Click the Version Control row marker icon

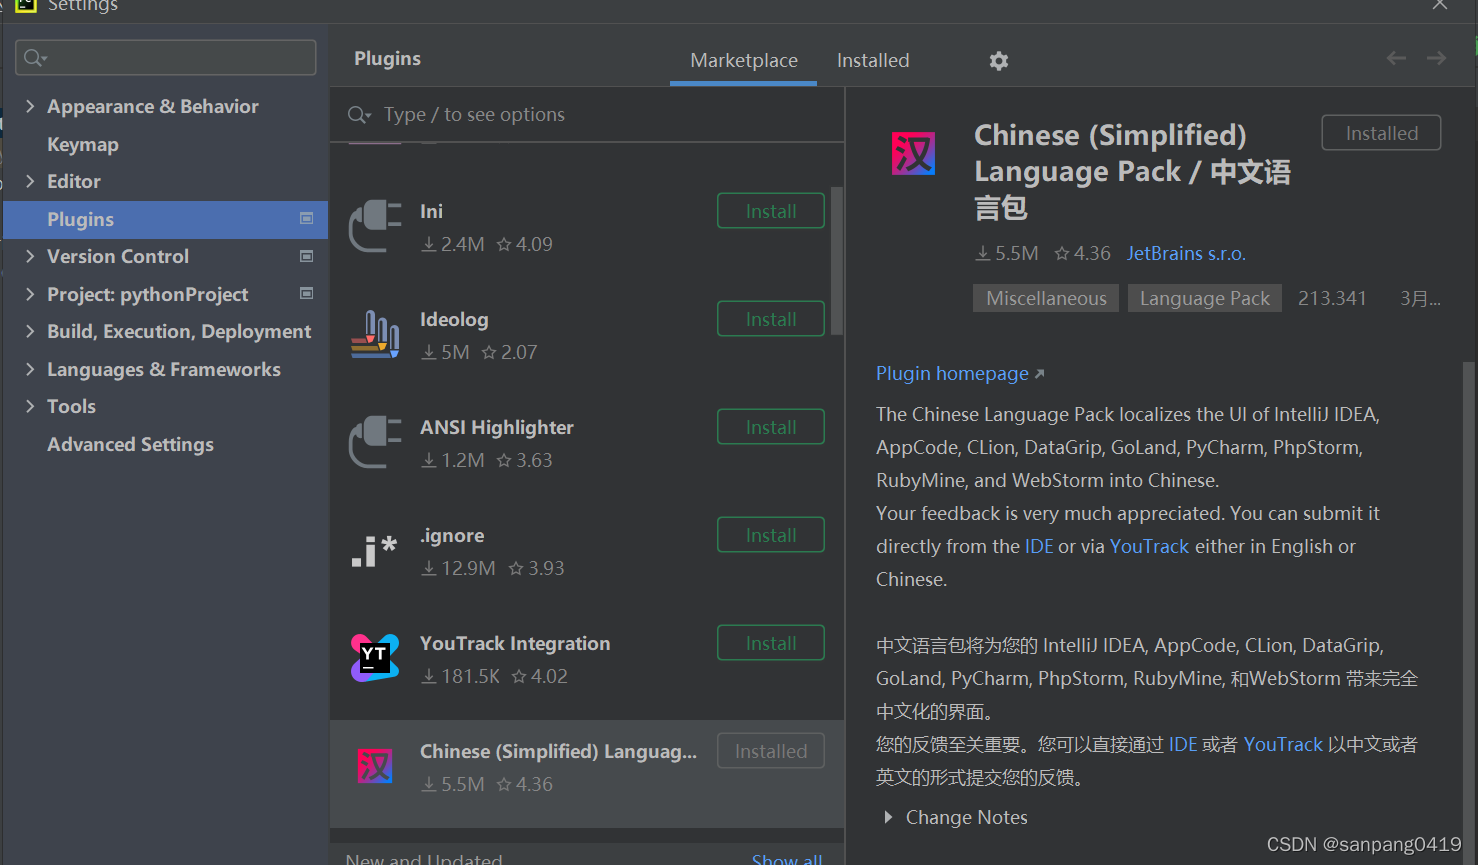click(307, 256)
